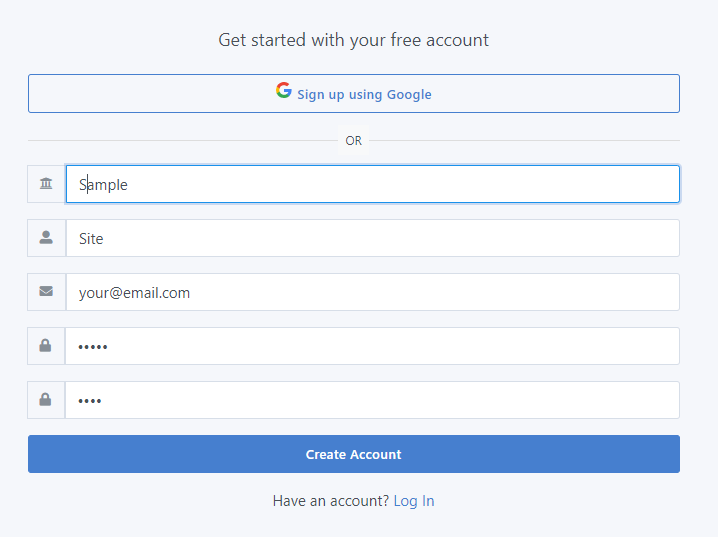
Task: Submit the form with Create Account
Action: (353, 454)
